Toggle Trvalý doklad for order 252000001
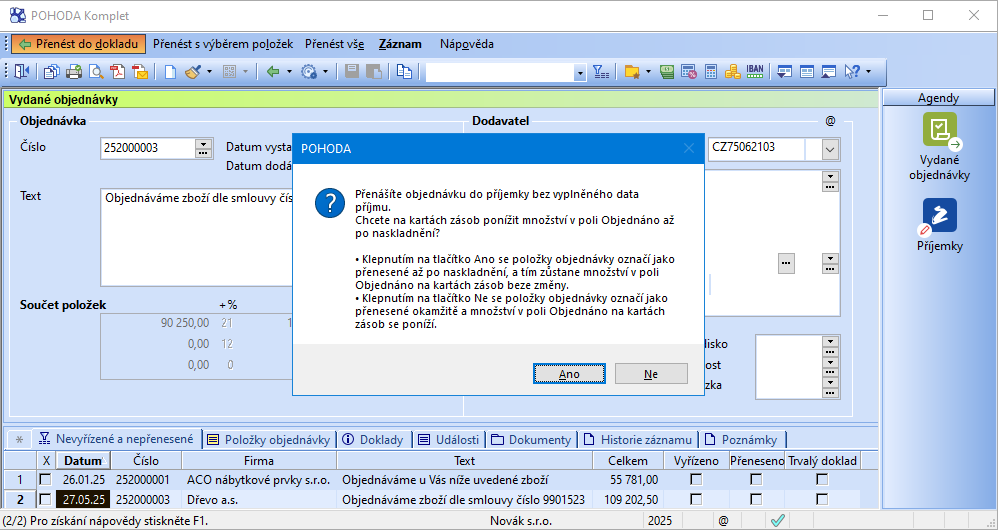The height and width of the screenshot is (531, 1000). point(822,479)
